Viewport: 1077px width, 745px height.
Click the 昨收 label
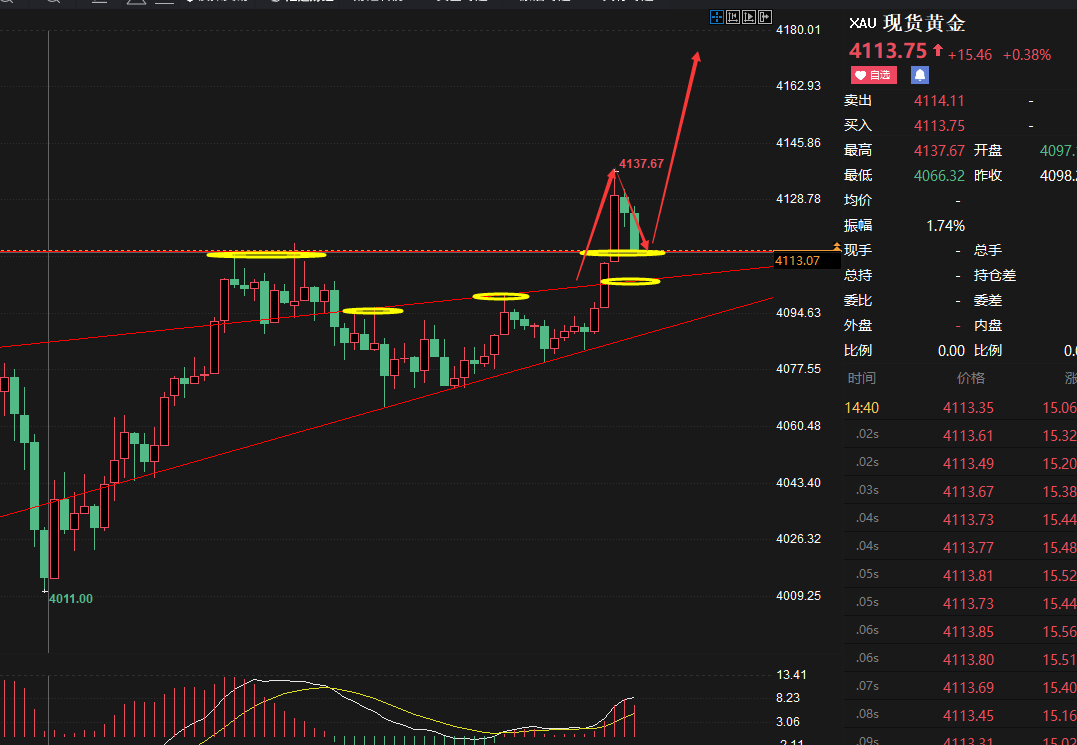tap(988, 176)
